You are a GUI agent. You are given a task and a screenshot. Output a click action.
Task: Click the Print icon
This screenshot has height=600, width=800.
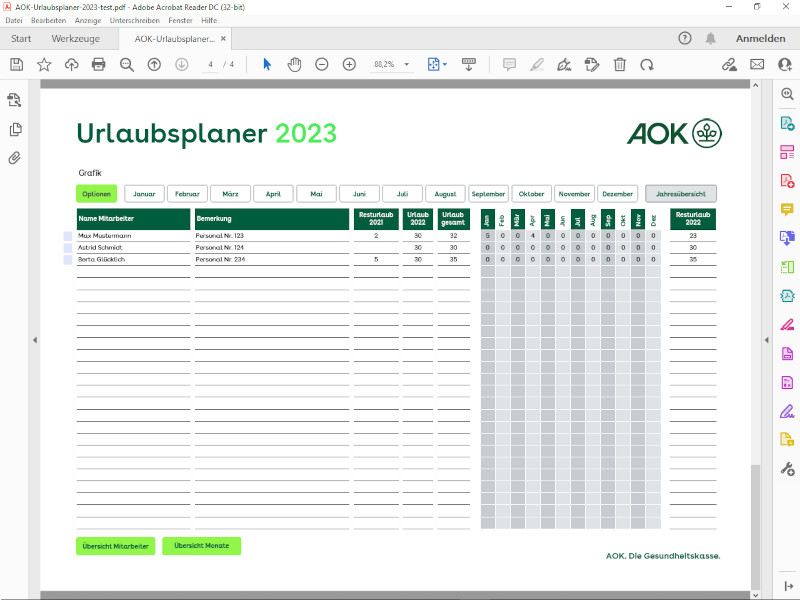98,64
